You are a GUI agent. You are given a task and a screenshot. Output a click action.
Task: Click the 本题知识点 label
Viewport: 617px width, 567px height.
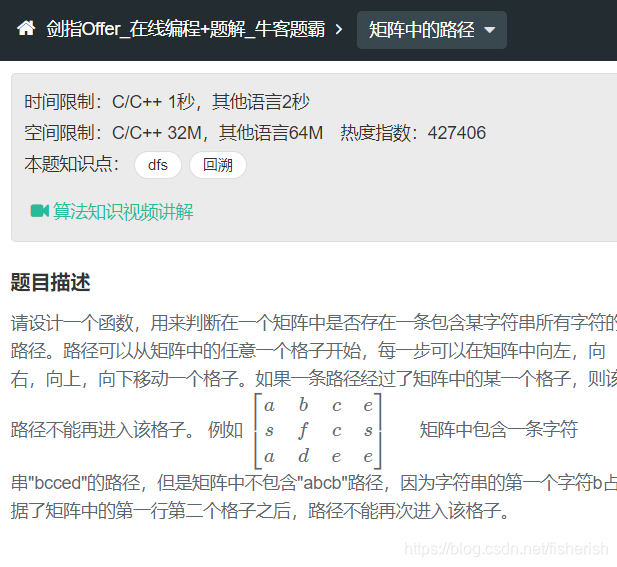coord(72,164)
